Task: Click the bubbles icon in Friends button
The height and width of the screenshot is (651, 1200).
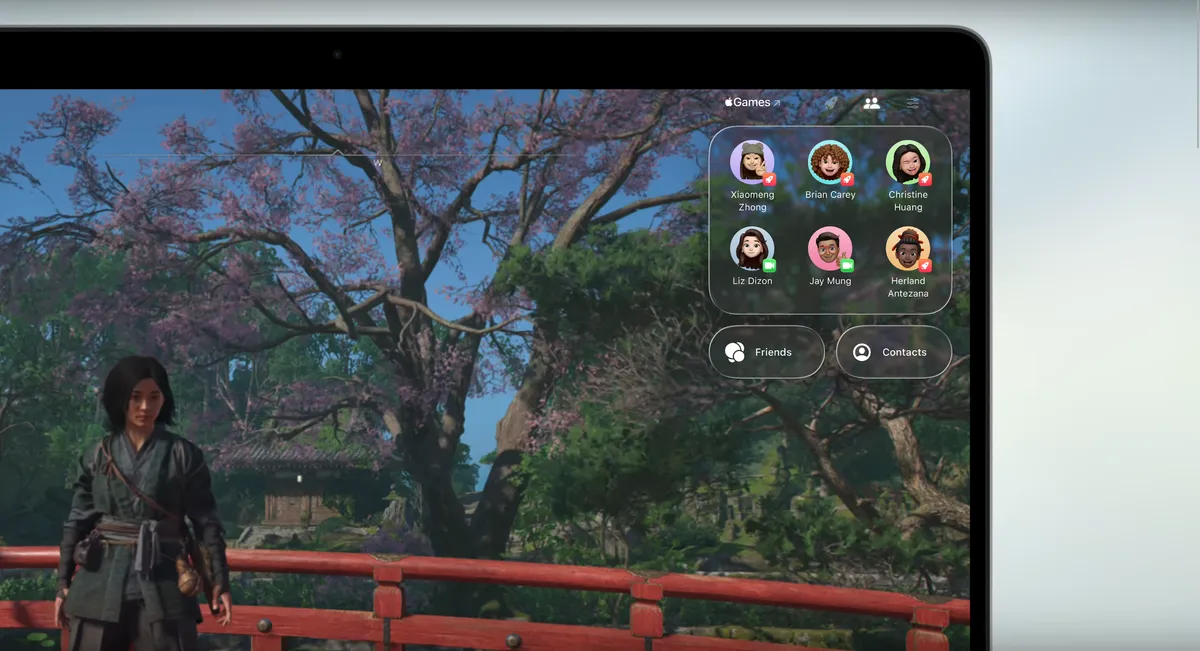Action: pyautogui.click(x=735, y=352)
